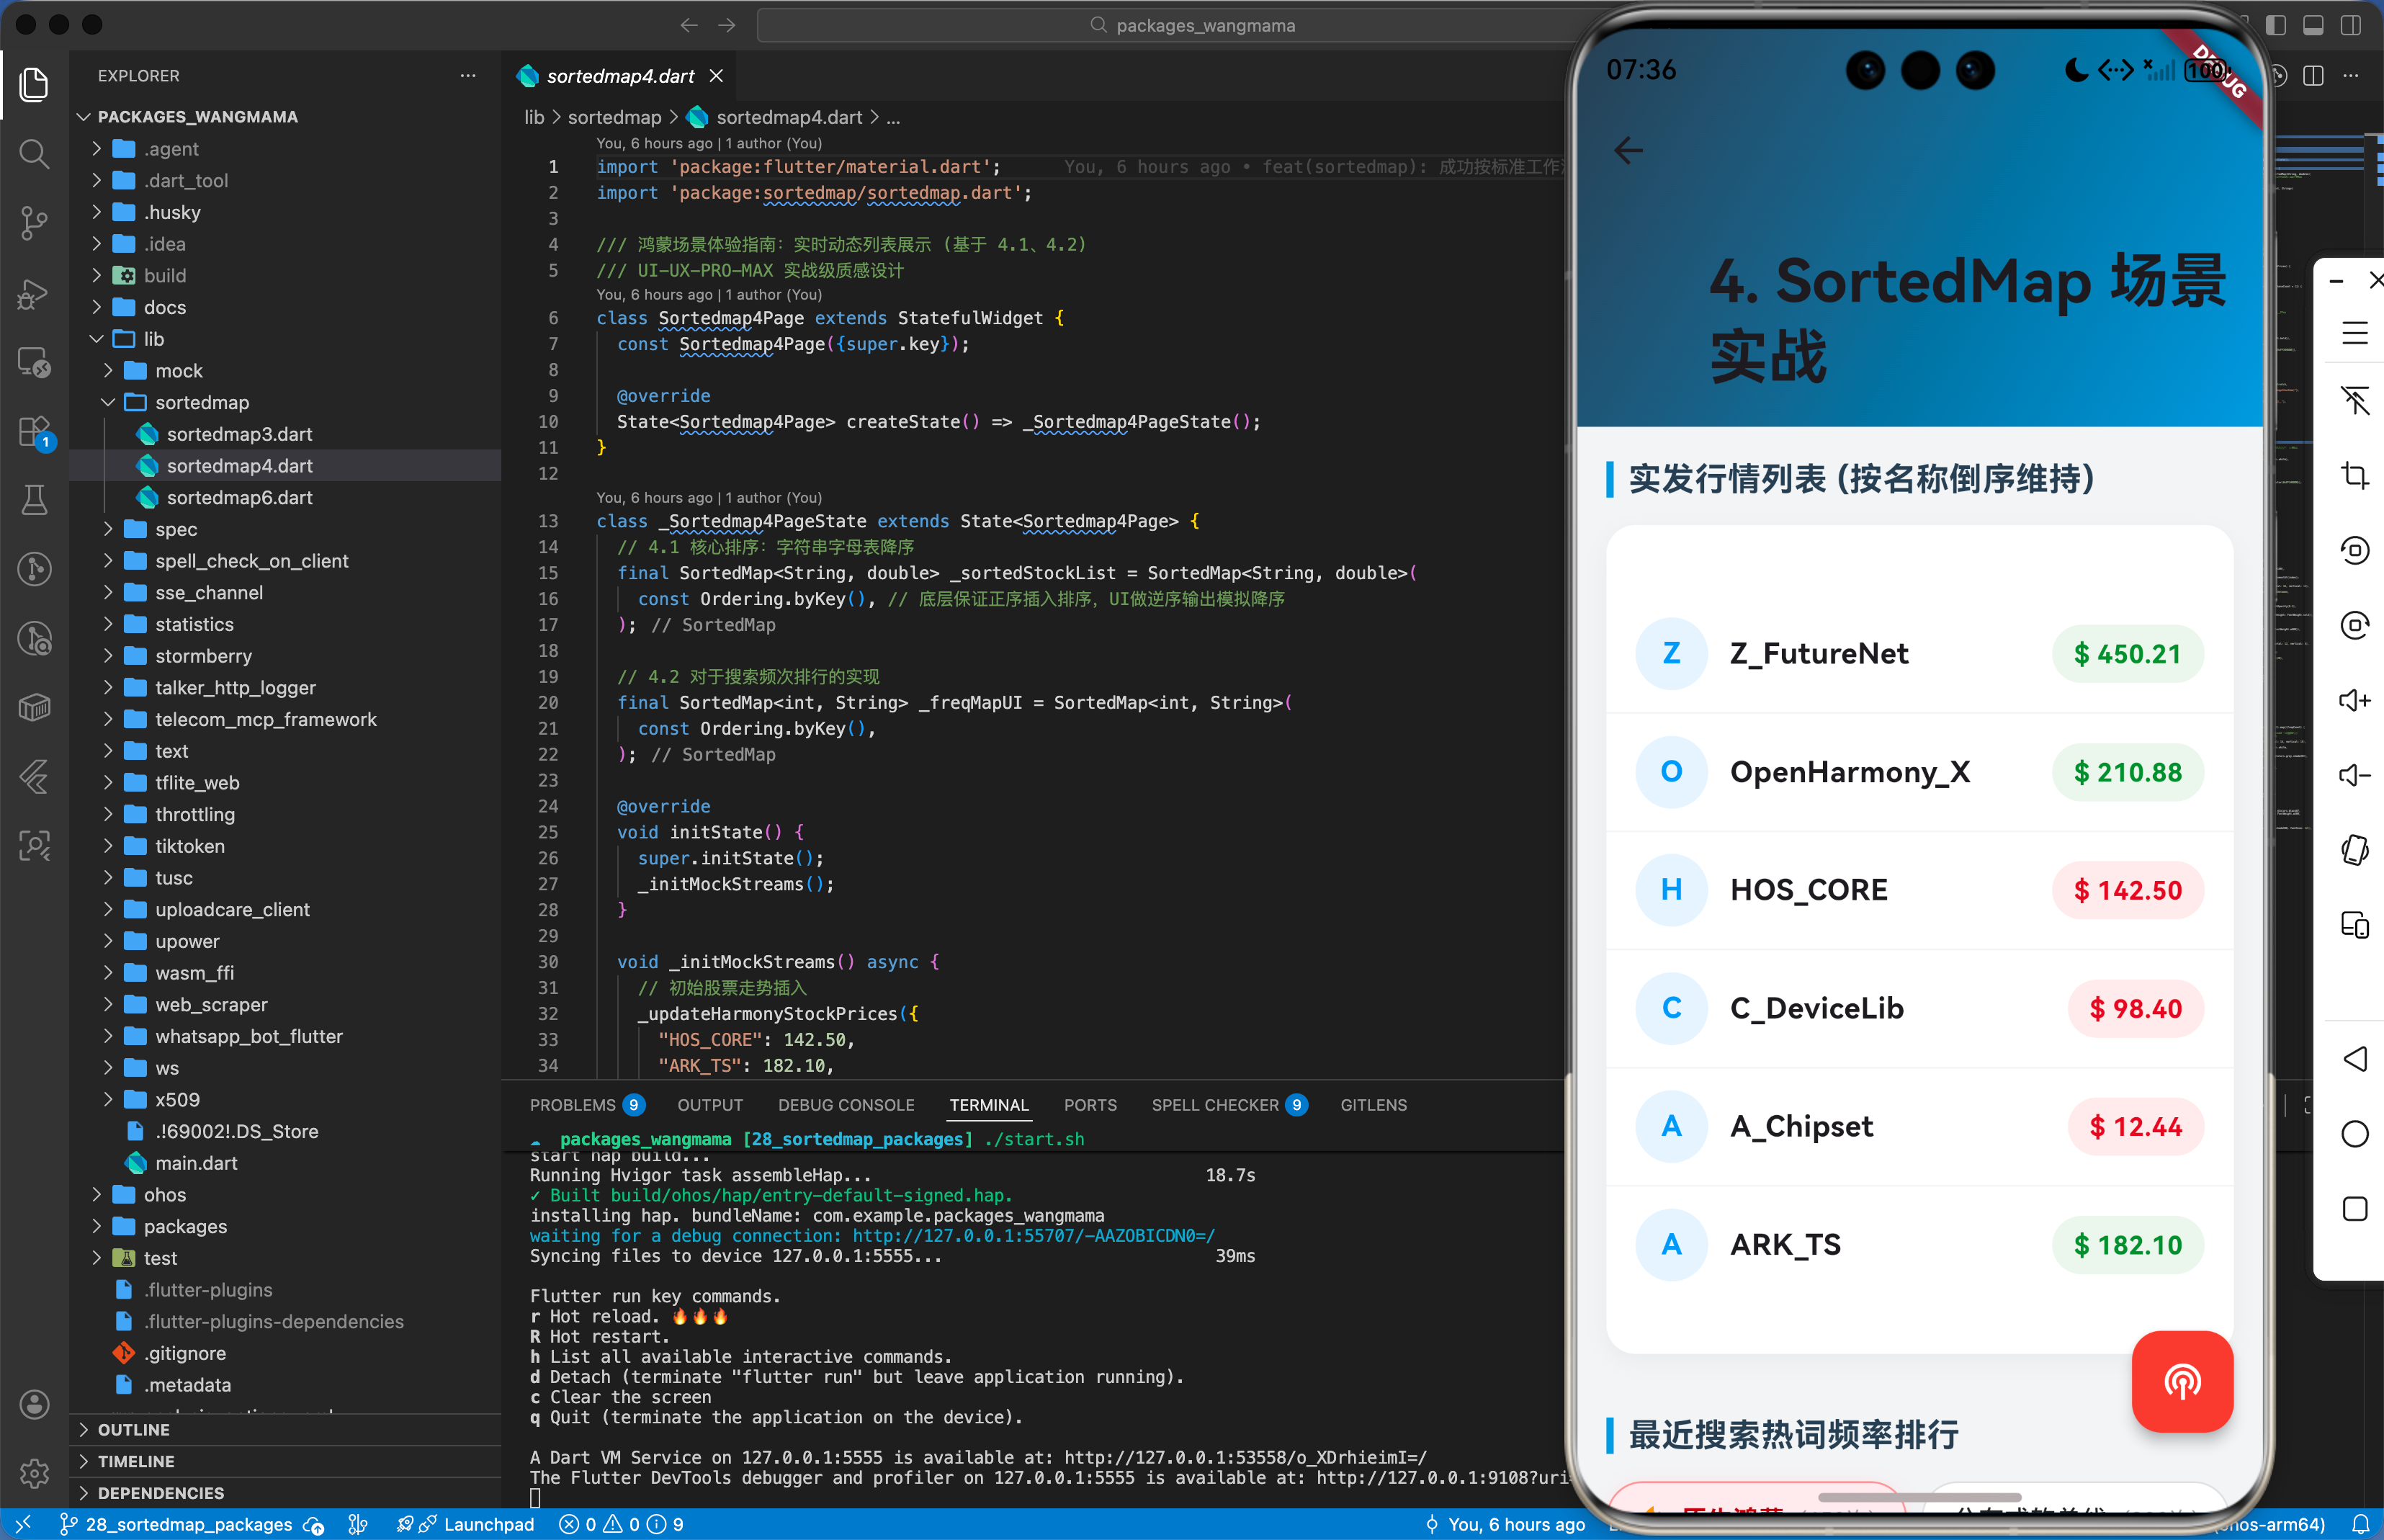Viewport: 2384px width, 1540px height.
Task: Click the Accounts icon in activity bar
Action: 34,1404
